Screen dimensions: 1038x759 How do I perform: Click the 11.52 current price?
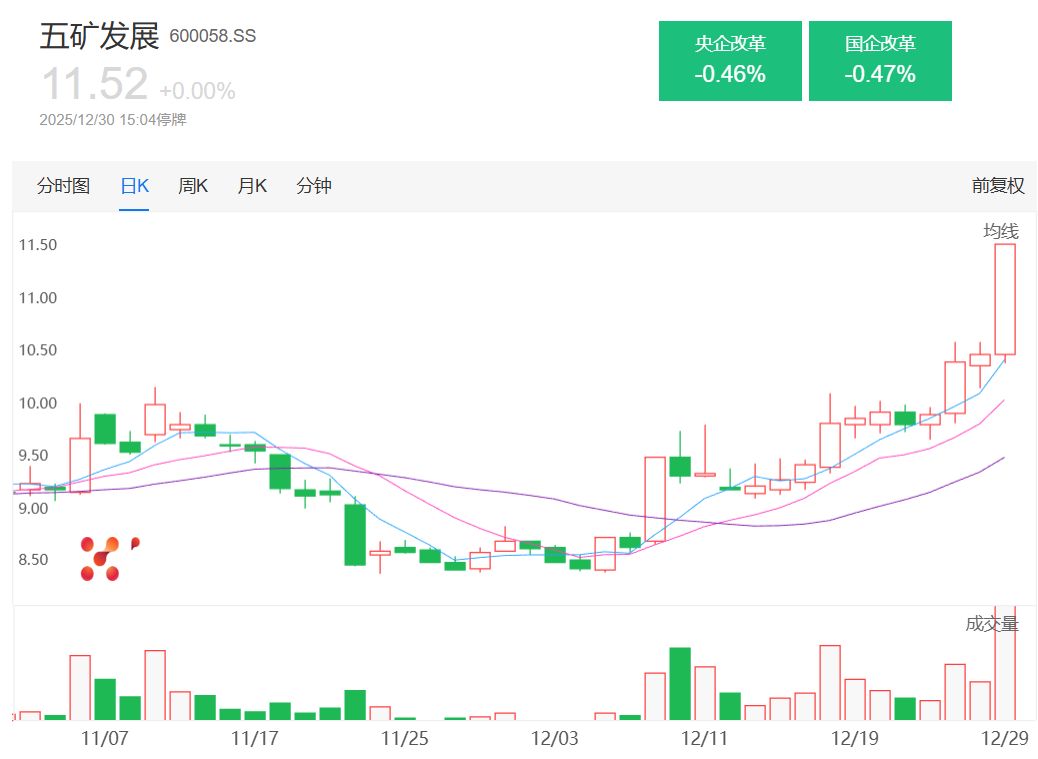pos(94,84)
